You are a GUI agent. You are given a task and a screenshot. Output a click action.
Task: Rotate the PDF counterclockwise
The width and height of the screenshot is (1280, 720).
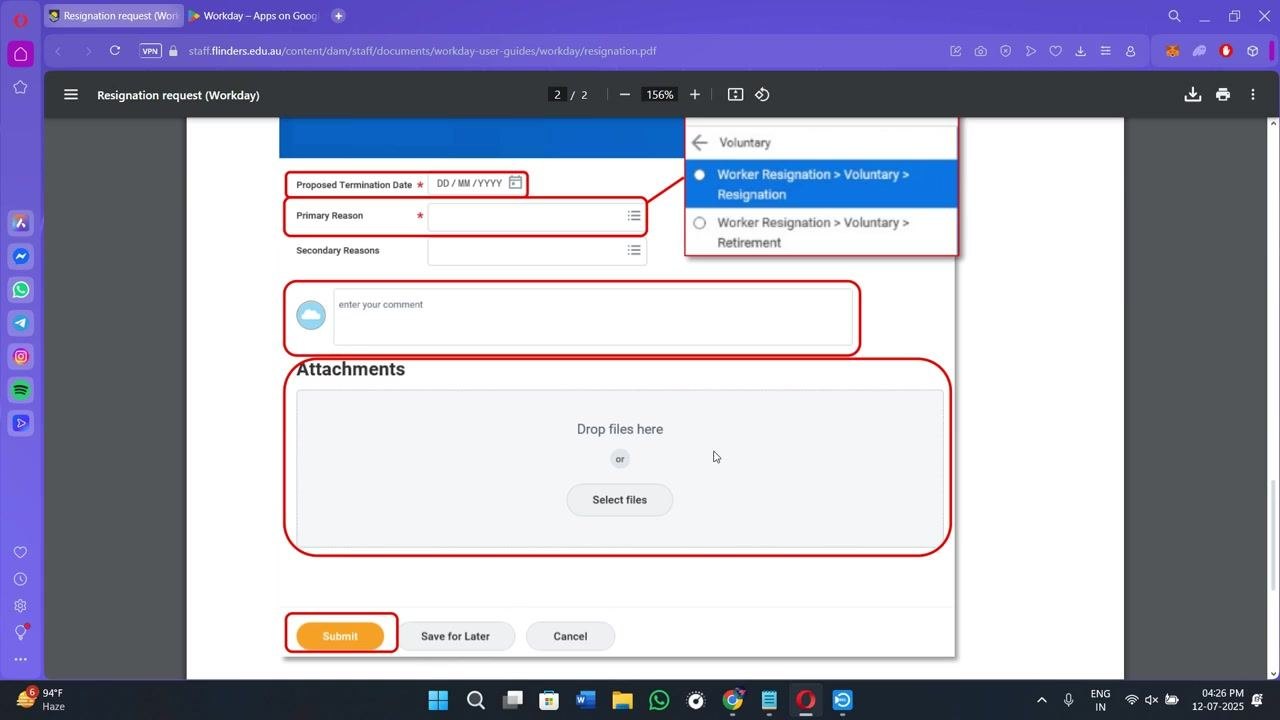762,95
